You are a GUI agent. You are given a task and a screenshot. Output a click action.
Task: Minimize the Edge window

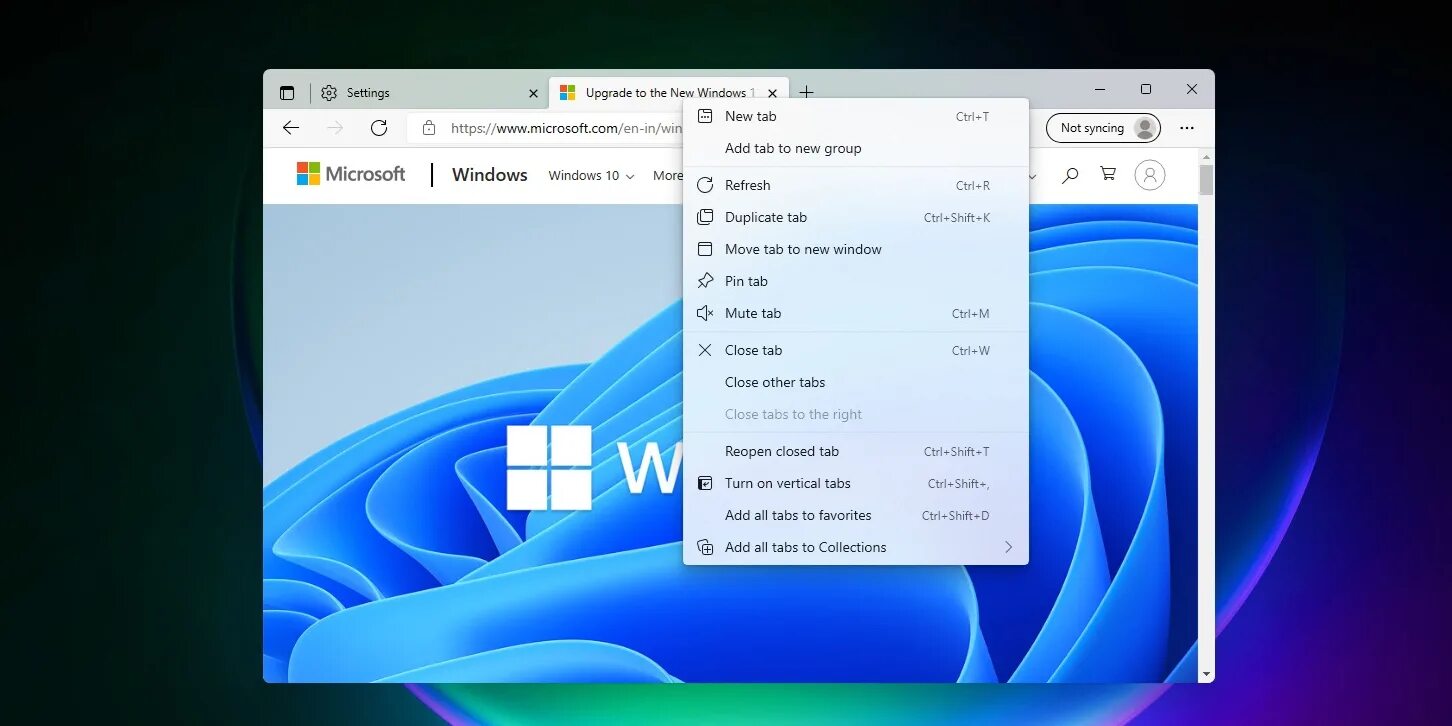click(x=1100, y=89)
